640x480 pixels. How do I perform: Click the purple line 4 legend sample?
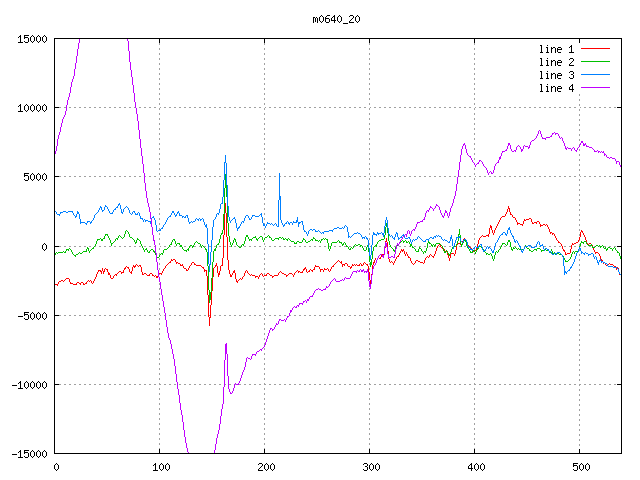[x=596, y=88]
